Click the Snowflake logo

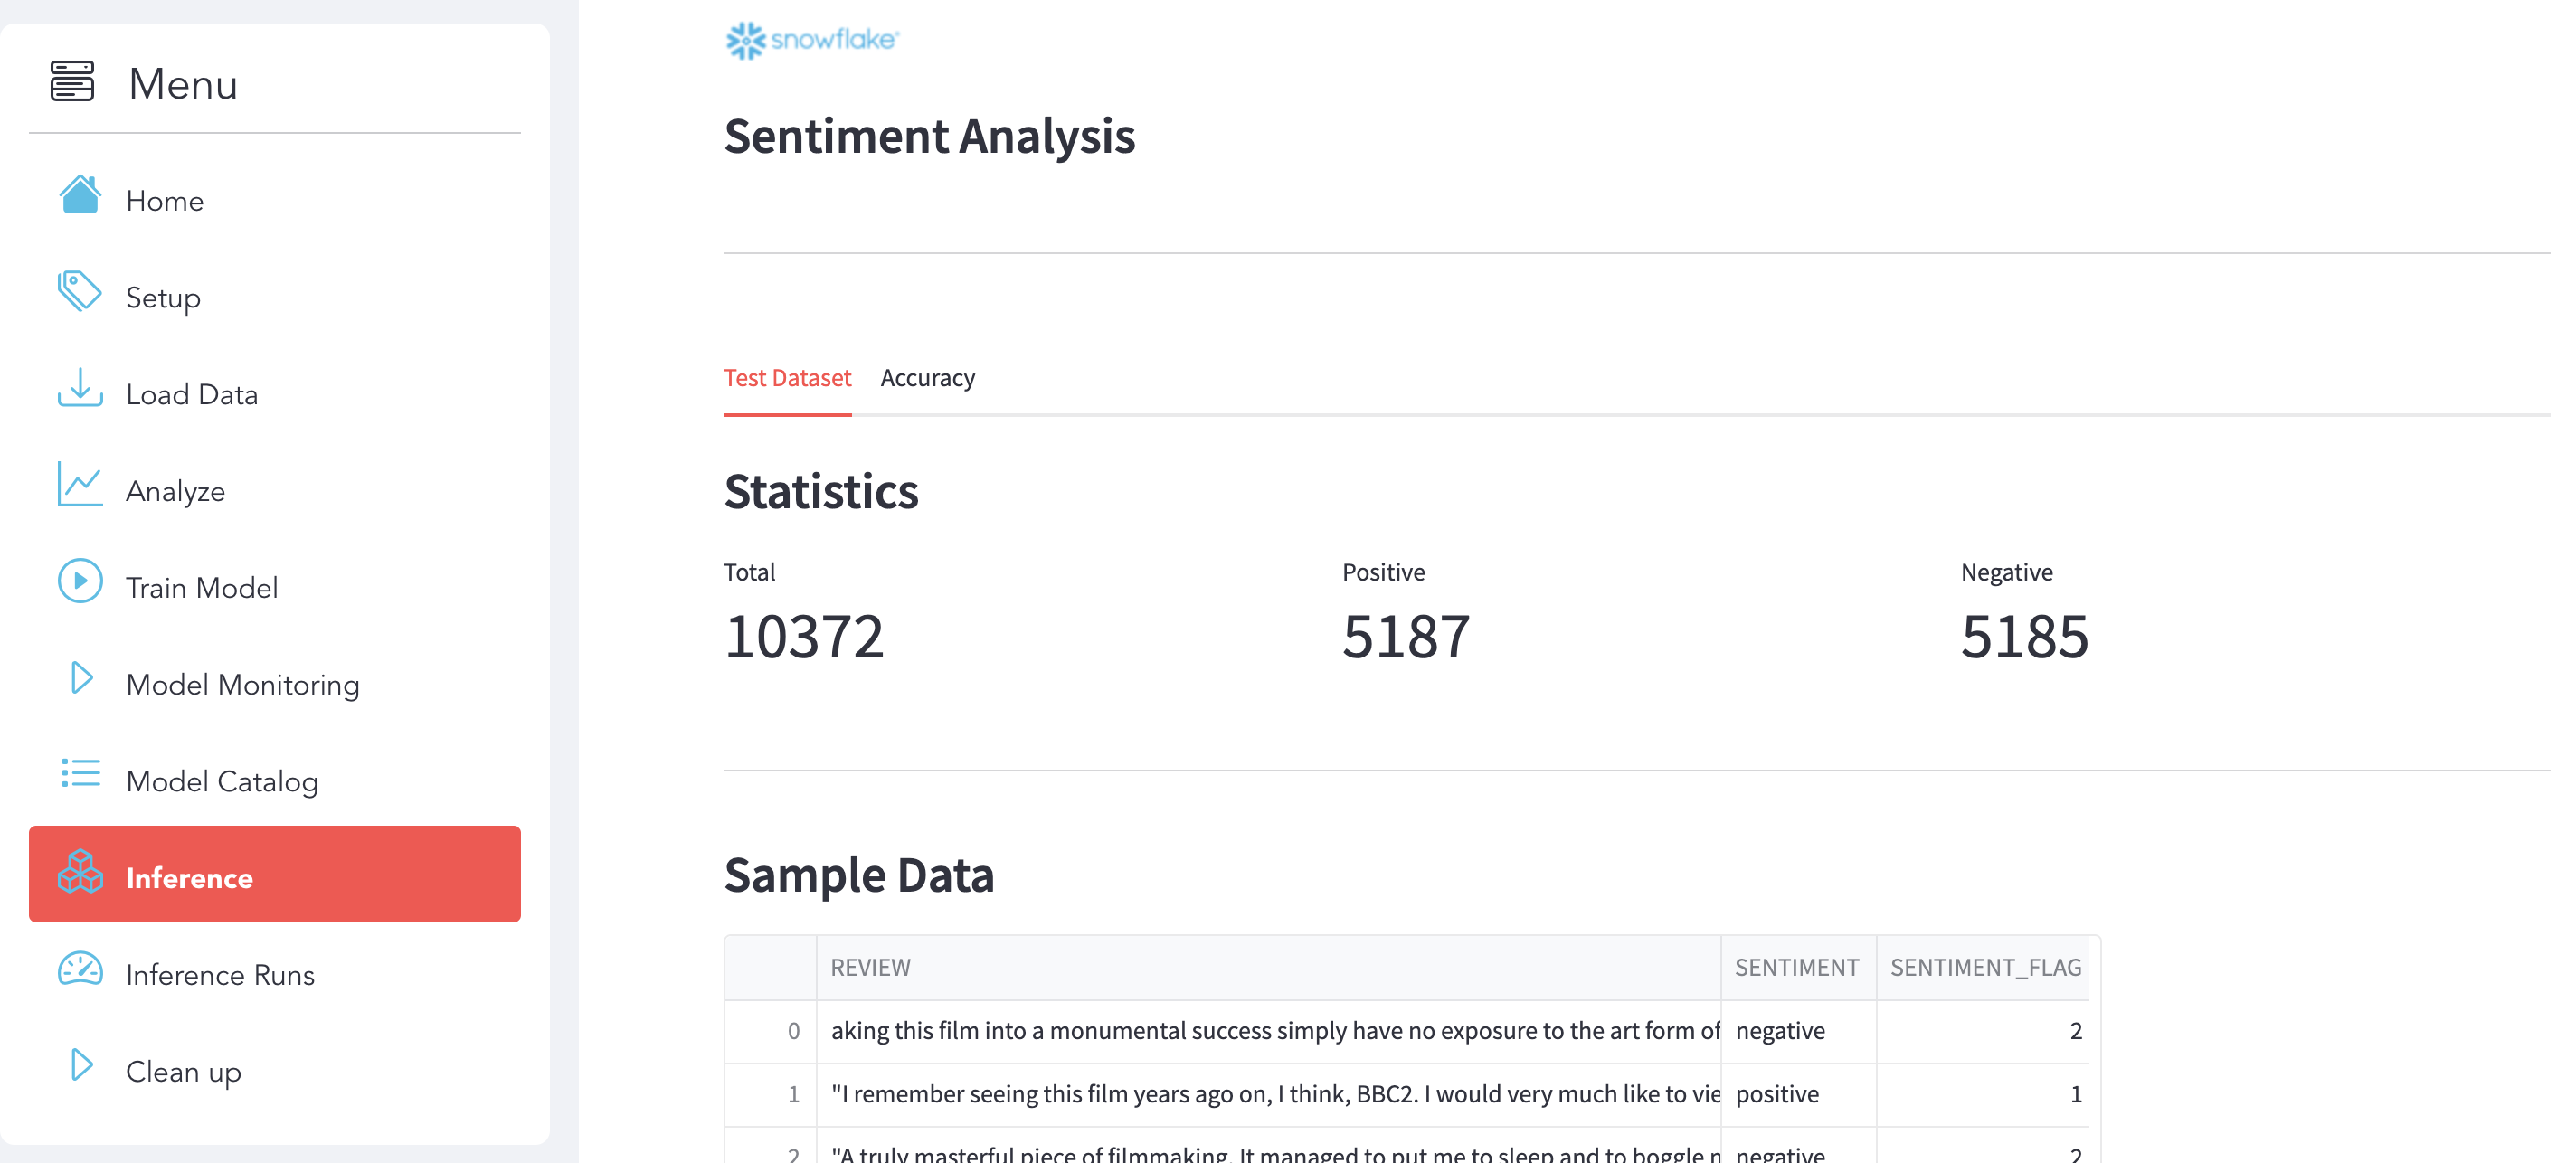click(x=812, y=41)
